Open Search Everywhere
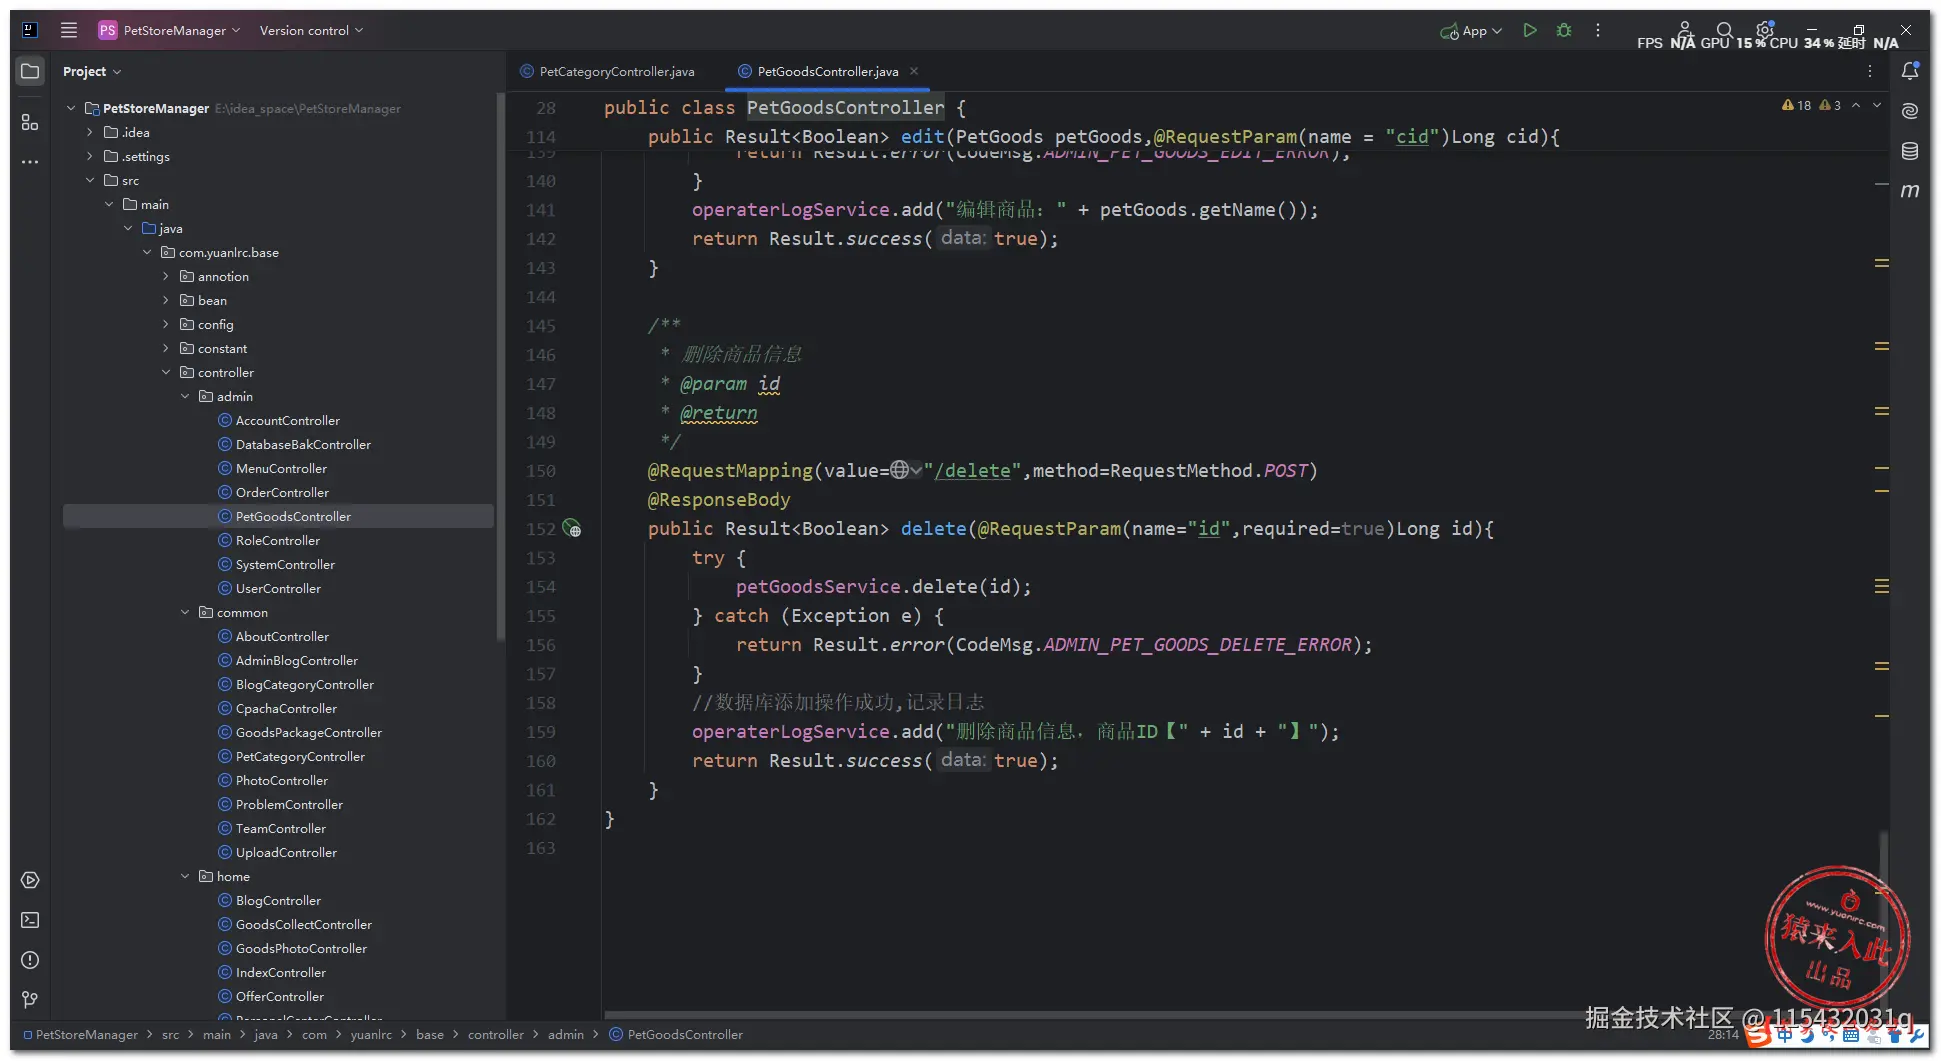 1724,30
